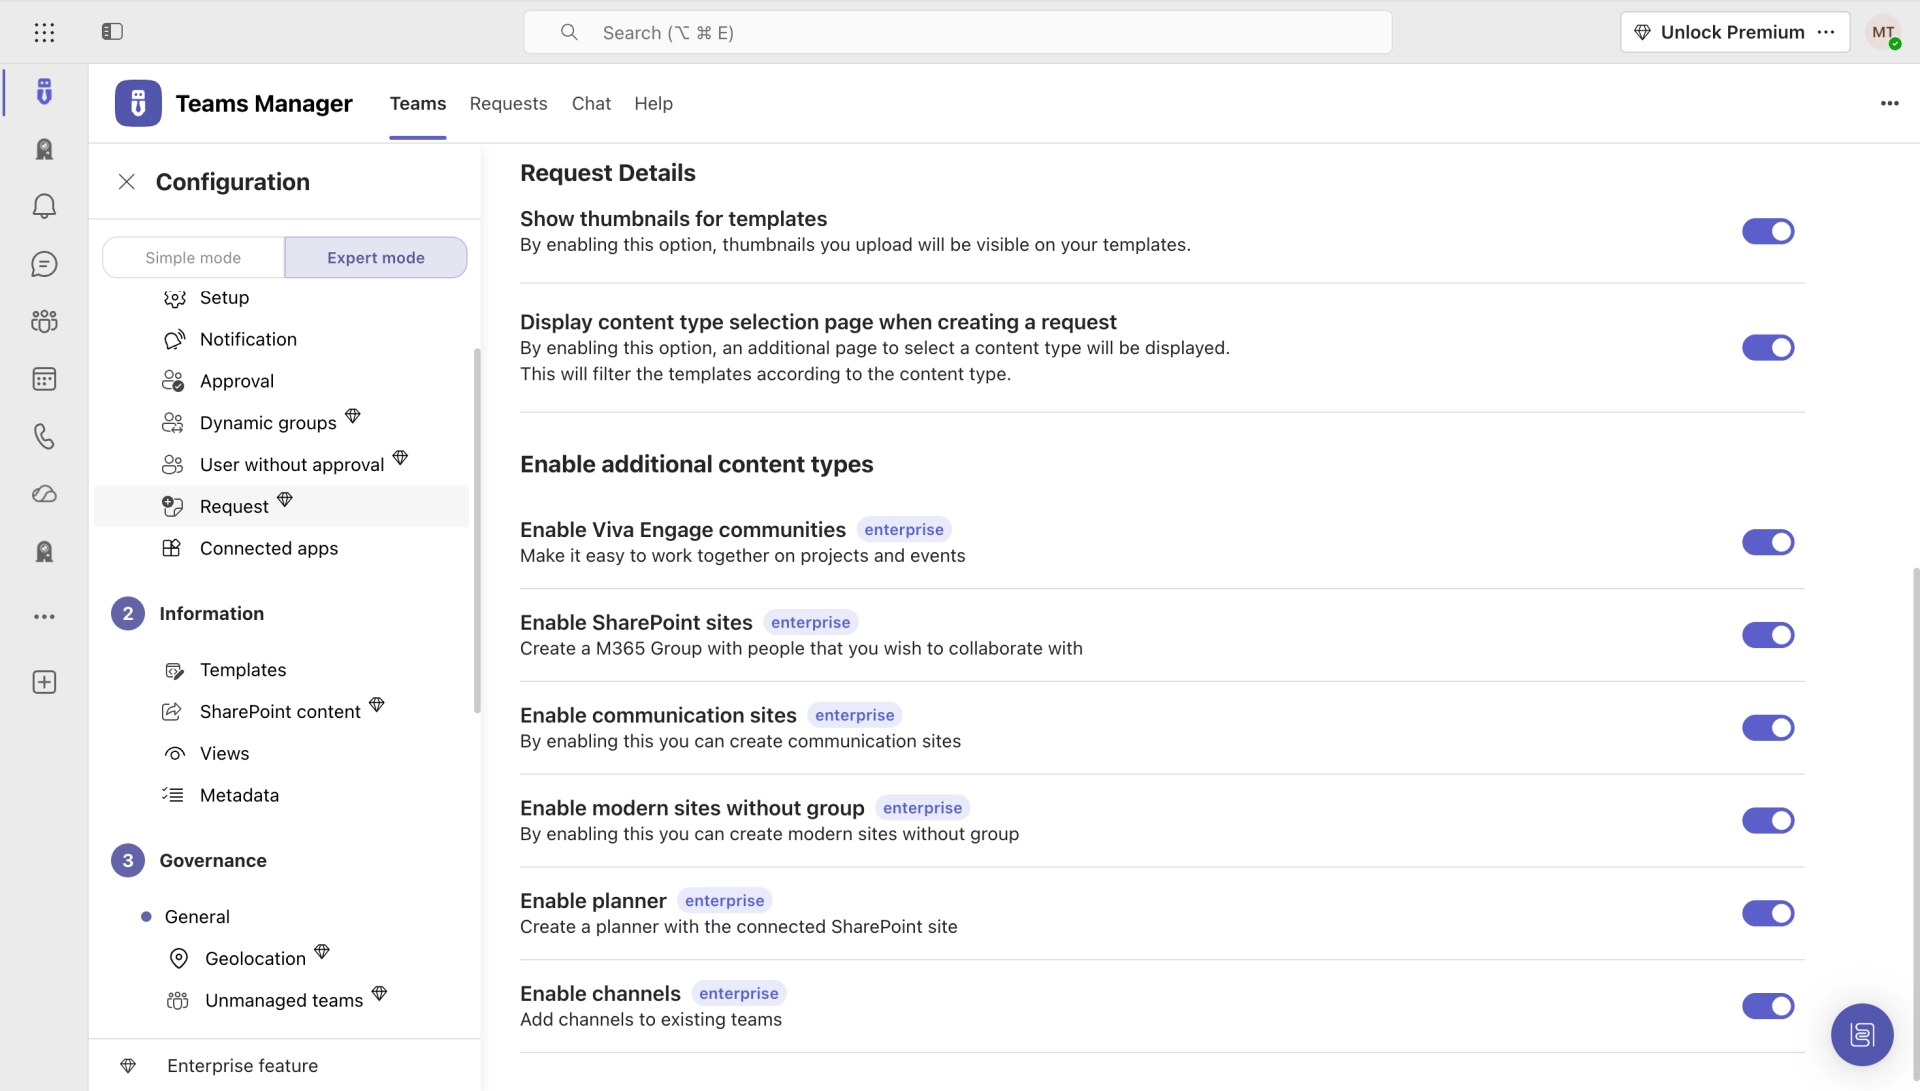Open the apps grid launcher
Image resolution: width=1920 pixels, height=1091 pixels.
coord(44,32)
